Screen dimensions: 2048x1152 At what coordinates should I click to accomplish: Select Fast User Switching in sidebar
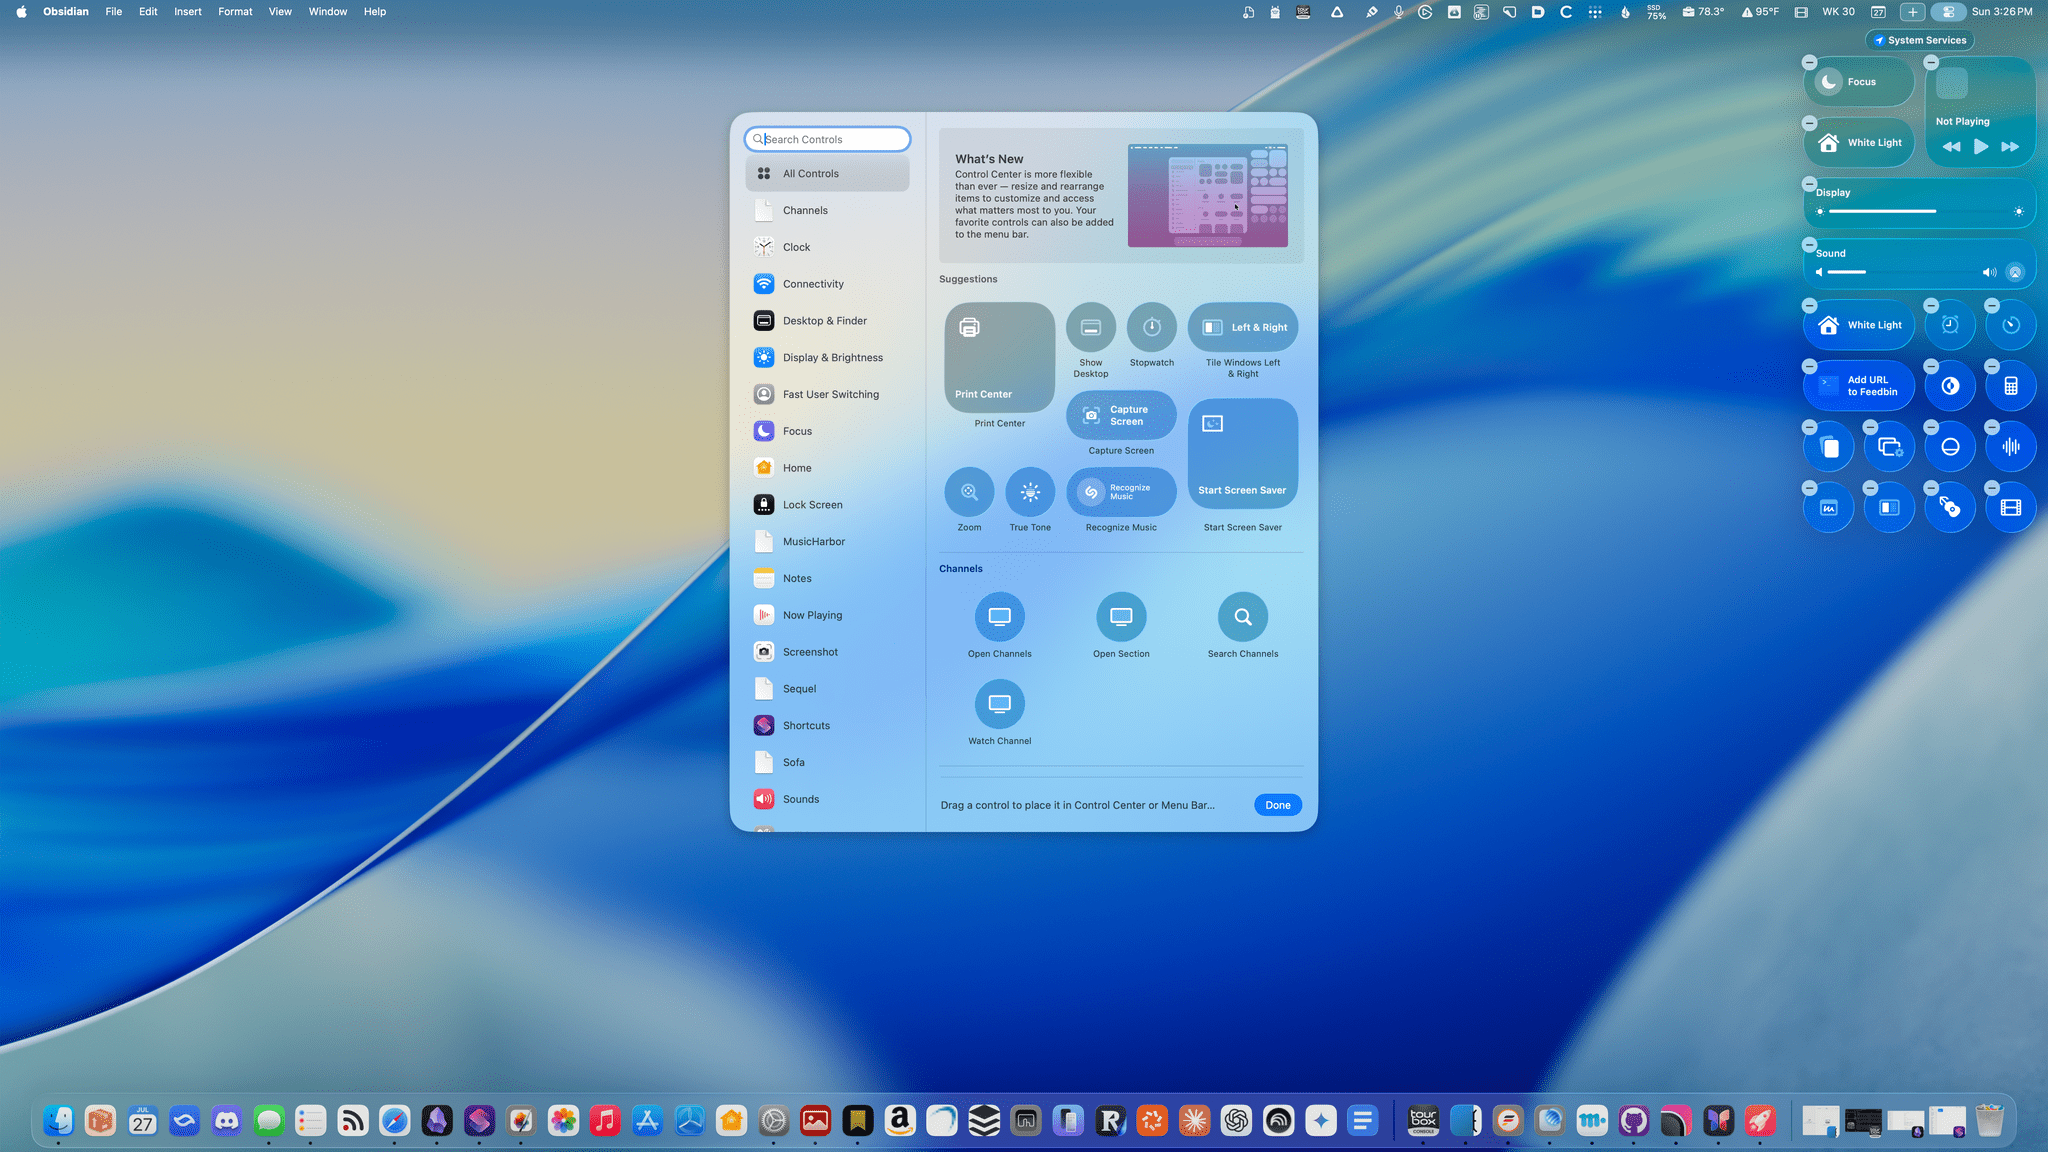point(827,394)
